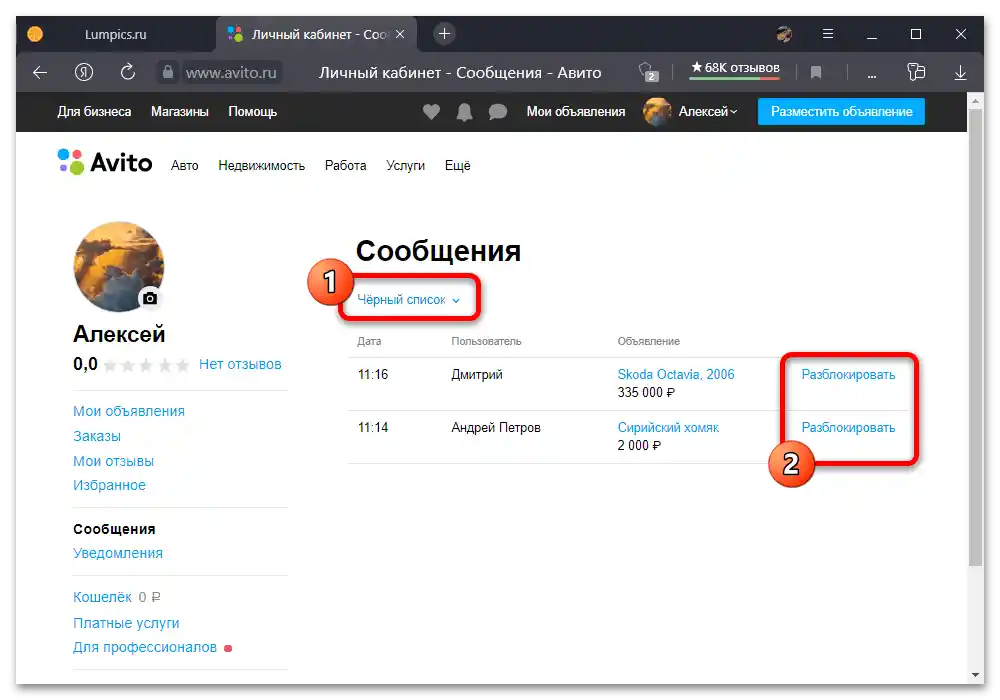The height and width of the screenshot is (700, 1000).
Task: Click the scrollbar up arrow
Action: click(975, 101)
